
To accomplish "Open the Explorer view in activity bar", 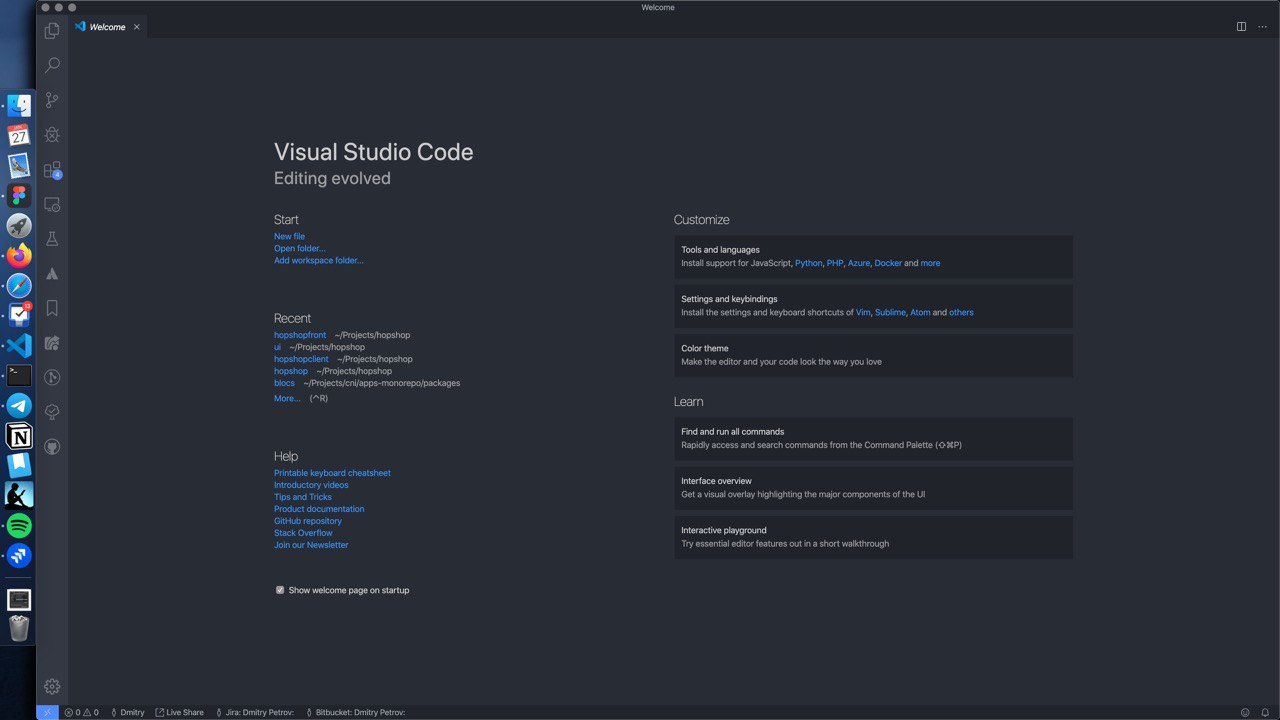I will (x=52, y=31).
